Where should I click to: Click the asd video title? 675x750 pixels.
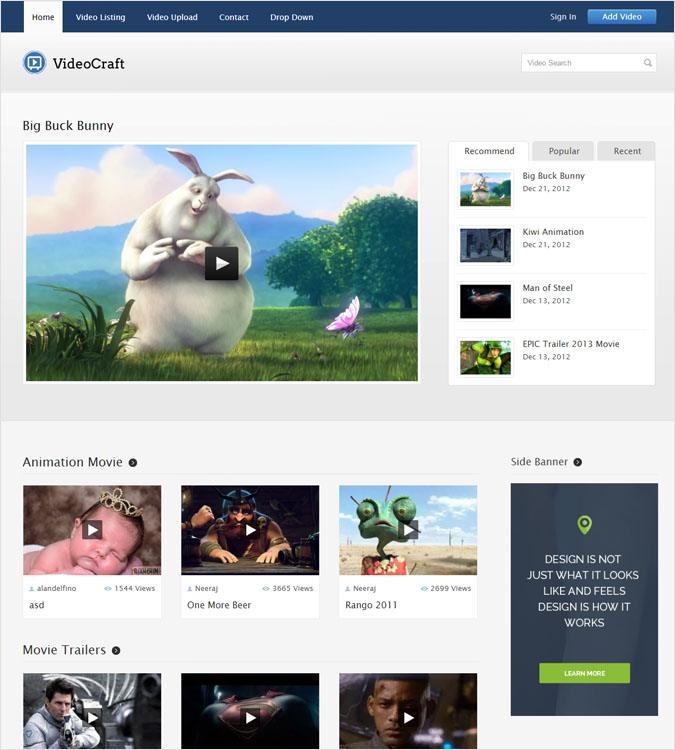pos(37,605)
